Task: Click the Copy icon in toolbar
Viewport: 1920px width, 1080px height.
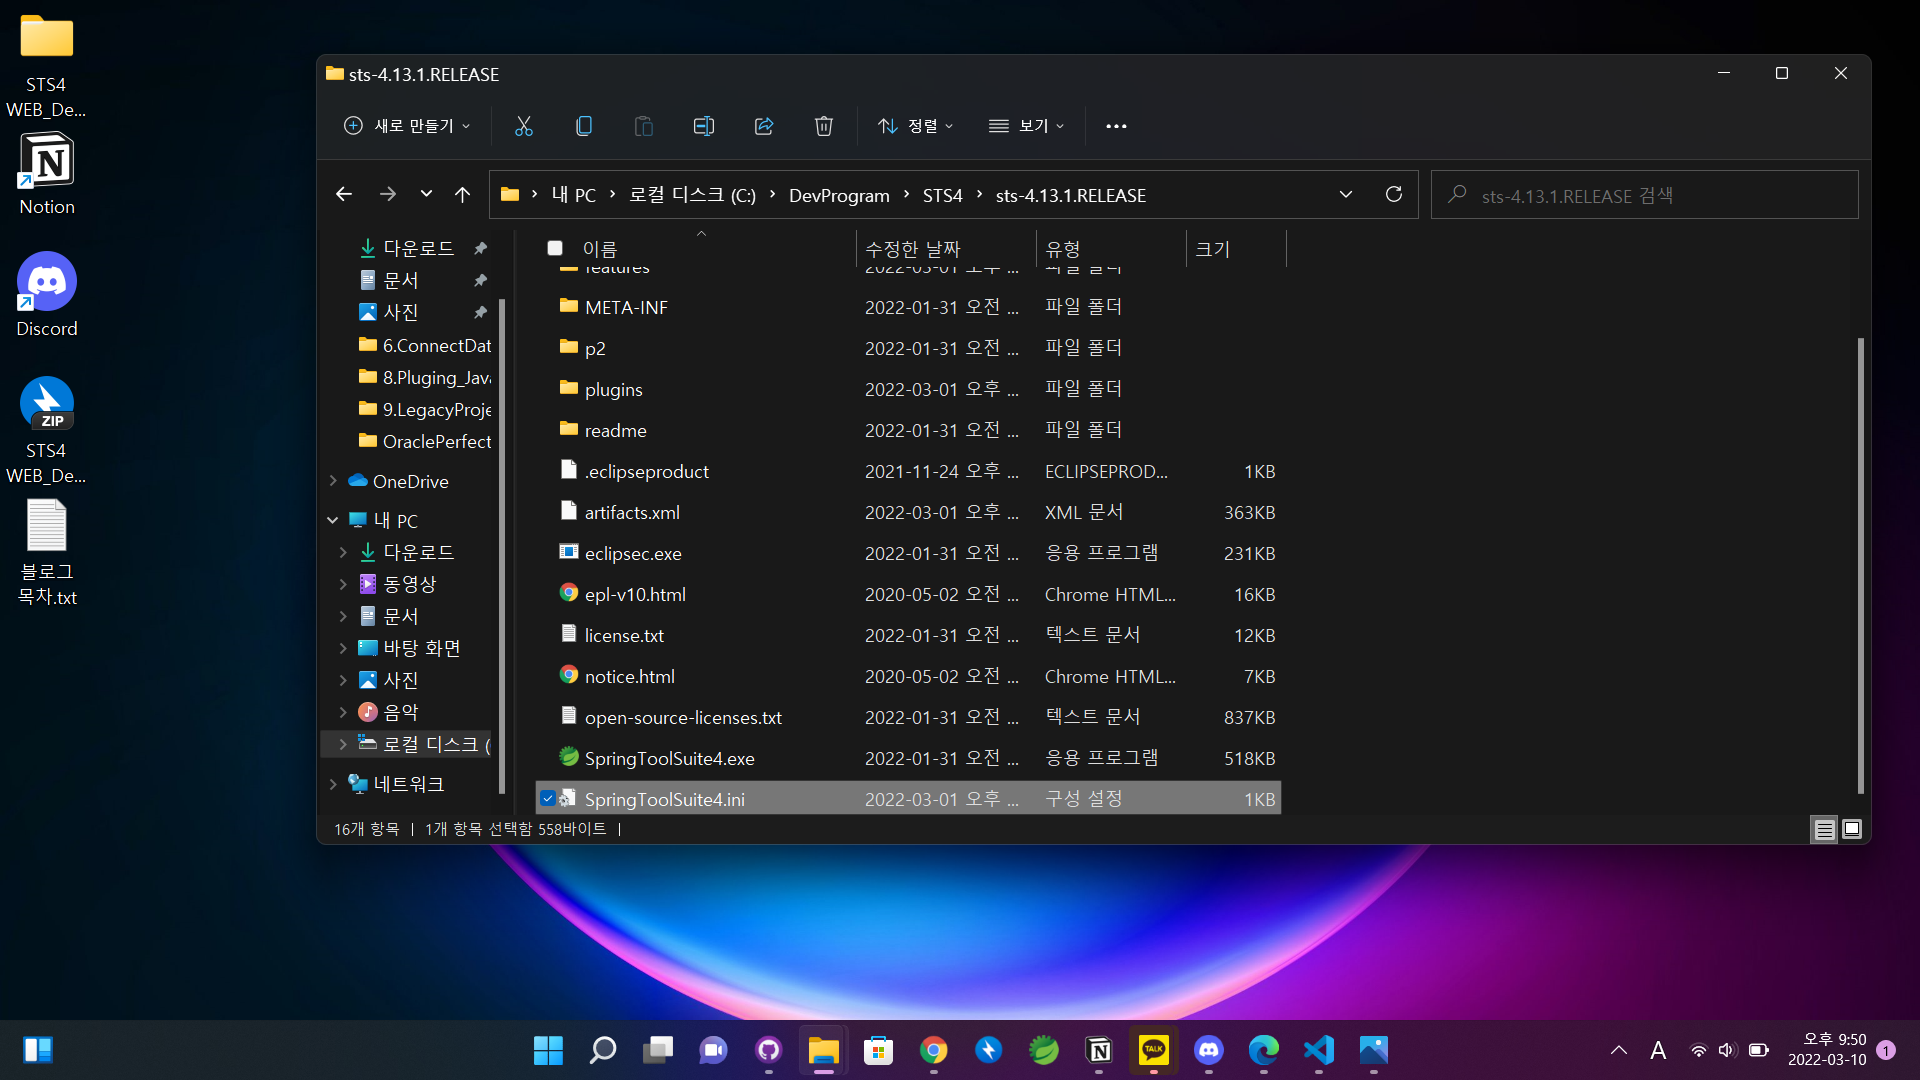Action: pyautogui.click(x=584, y=126)
